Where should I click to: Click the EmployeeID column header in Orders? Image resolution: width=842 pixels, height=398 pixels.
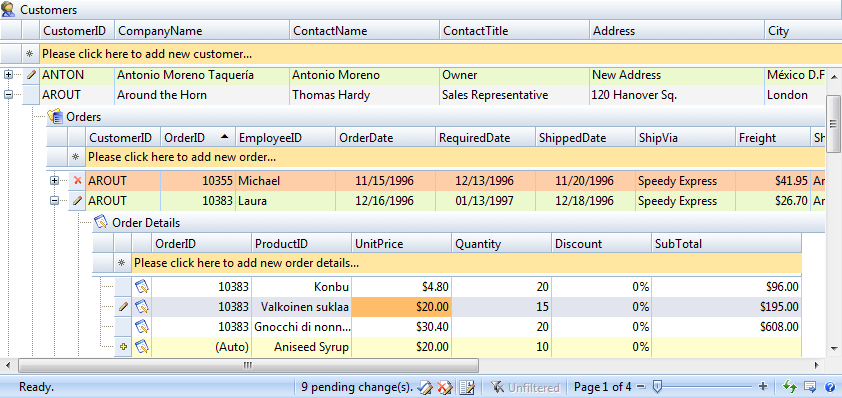[286, 138]
